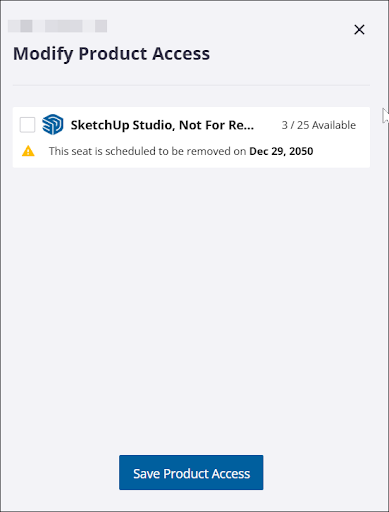389x512 pixels.
Task: Click the yellow warning triangle icon
Action: point(28,151)
